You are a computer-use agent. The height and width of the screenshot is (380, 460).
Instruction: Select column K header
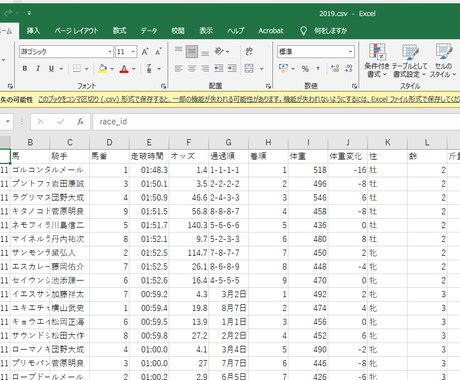tap(387, 143)
